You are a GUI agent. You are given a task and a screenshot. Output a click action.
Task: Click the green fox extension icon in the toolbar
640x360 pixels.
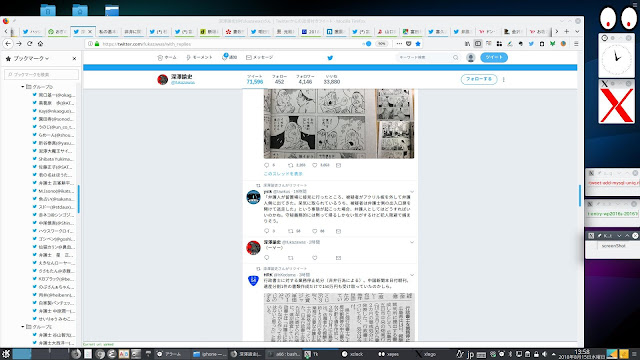552,44
